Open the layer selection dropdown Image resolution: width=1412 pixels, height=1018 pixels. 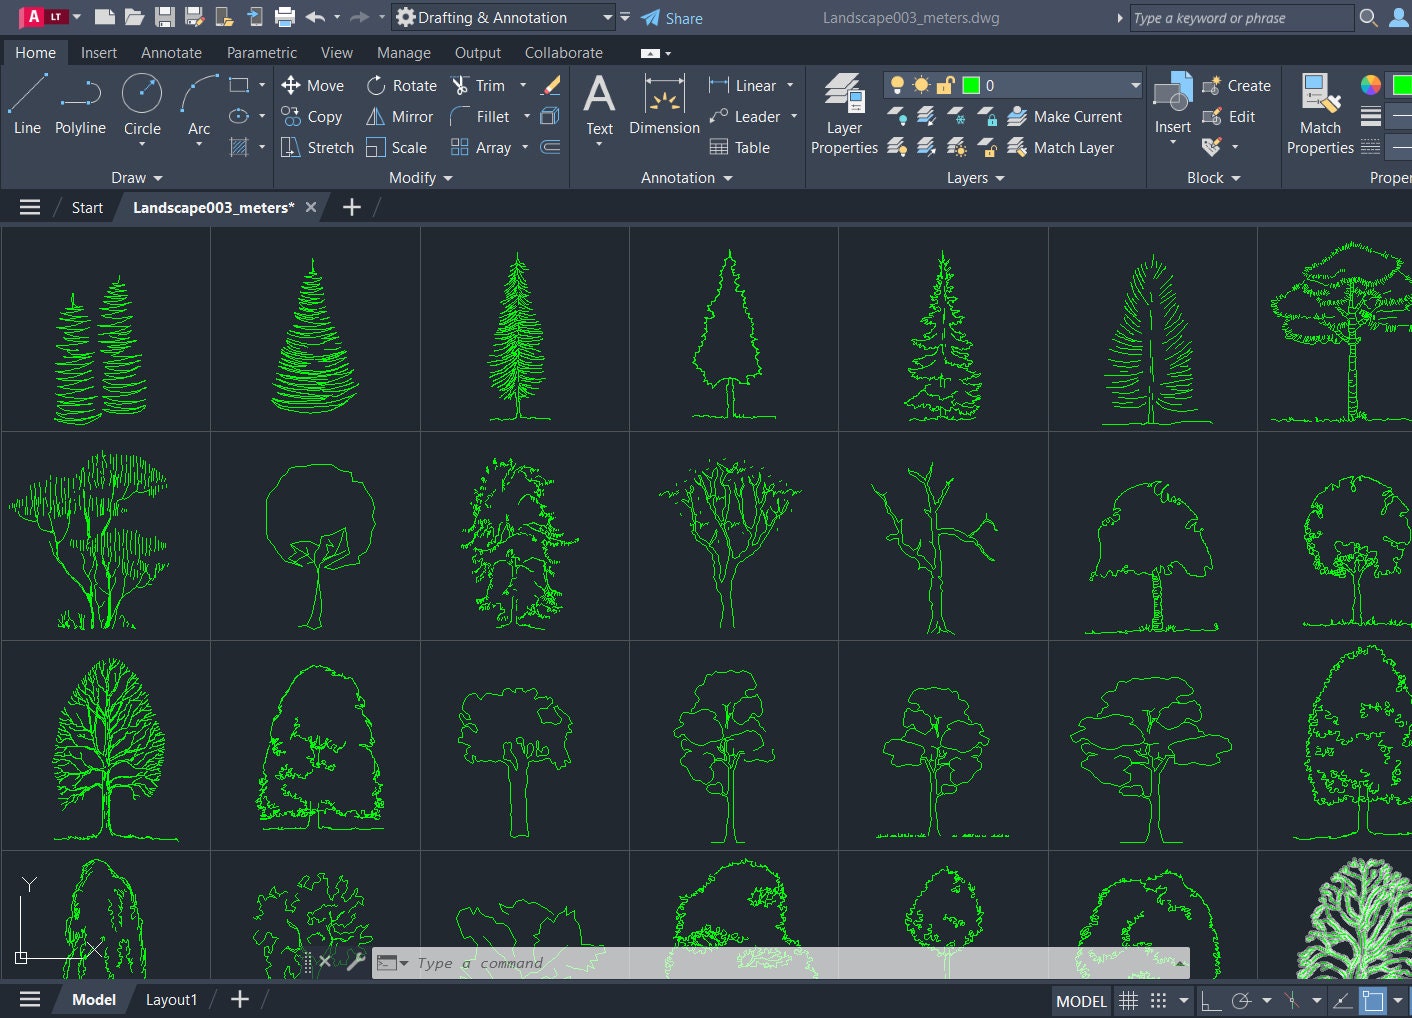(x=1133, y=85)
